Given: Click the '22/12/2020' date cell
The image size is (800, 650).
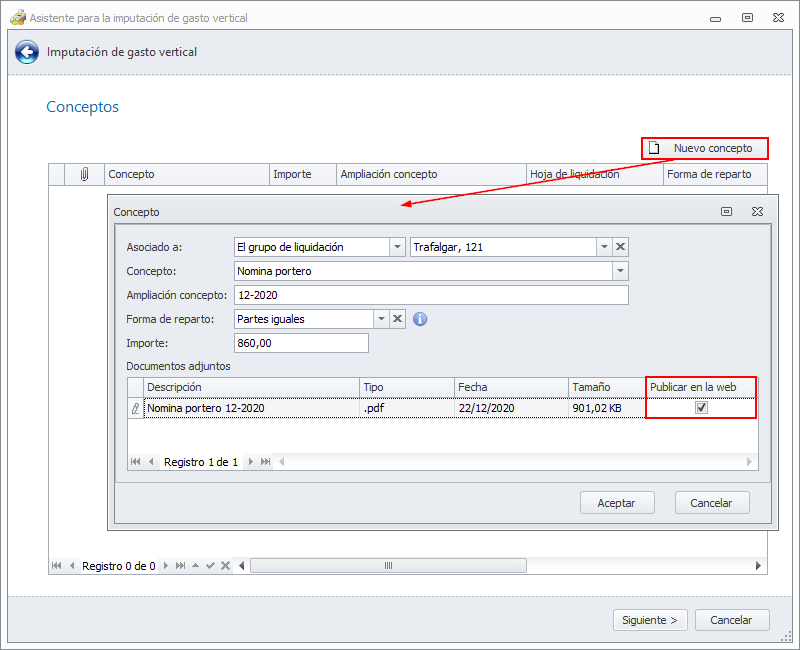Looking at the screenshot, I should pos(511,408).
